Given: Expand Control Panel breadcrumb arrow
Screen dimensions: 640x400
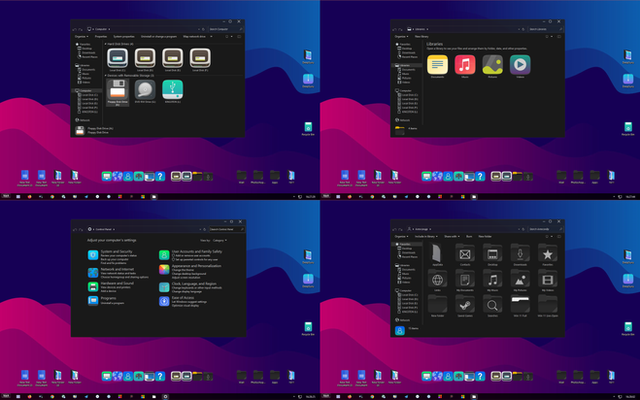Looking at the screenshot, I should point(114,229).
